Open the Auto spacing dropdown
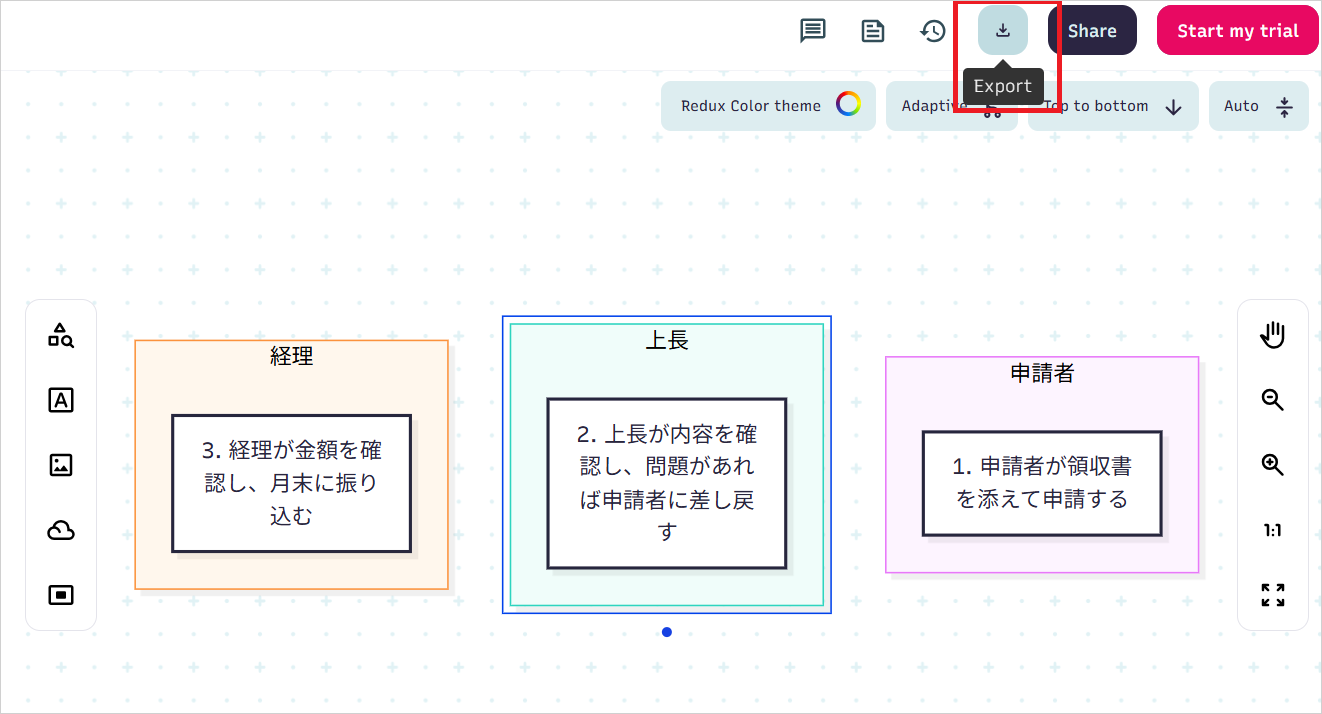 [1258, 106]
